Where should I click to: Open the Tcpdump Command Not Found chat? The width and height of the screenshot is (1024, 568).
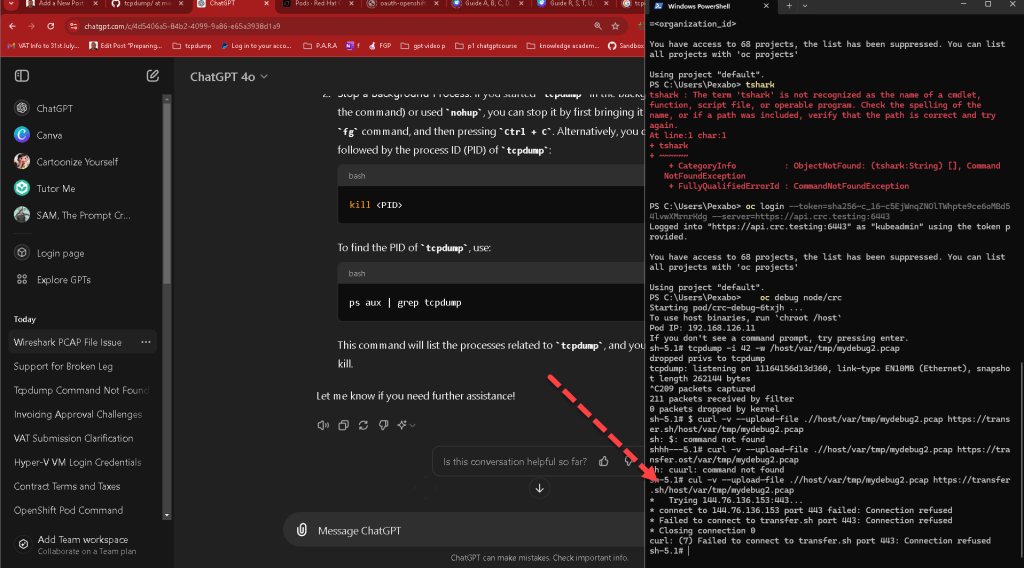[81, 390]
